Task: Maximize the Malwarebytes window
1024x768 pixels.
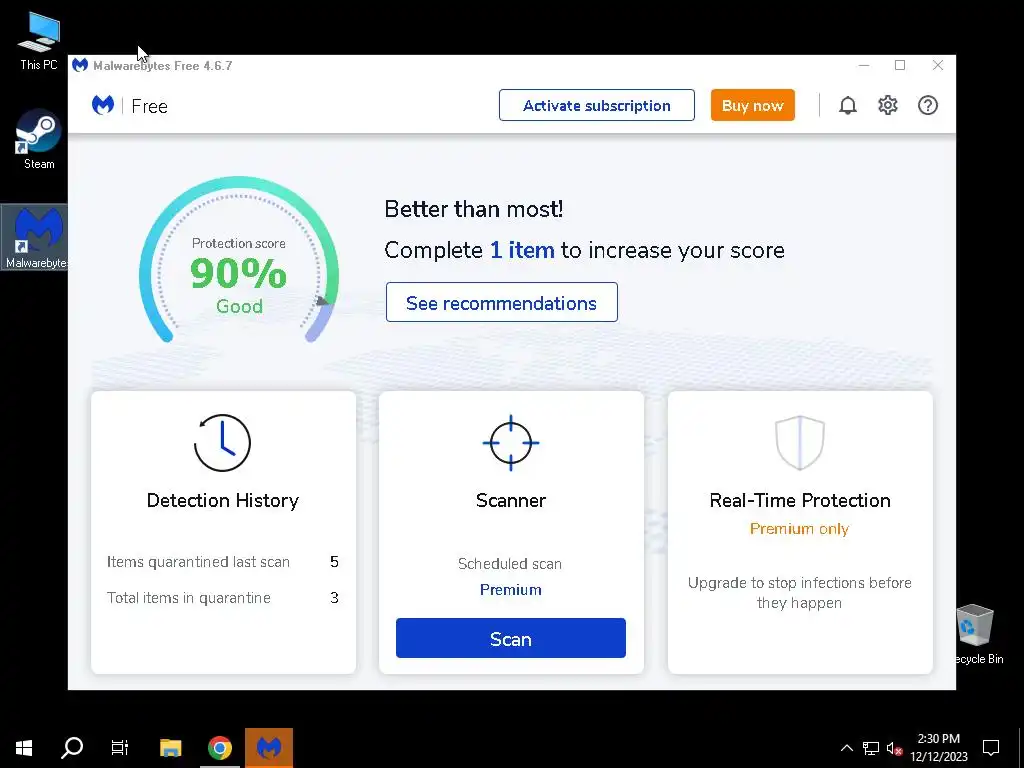Action: (900, 65)
